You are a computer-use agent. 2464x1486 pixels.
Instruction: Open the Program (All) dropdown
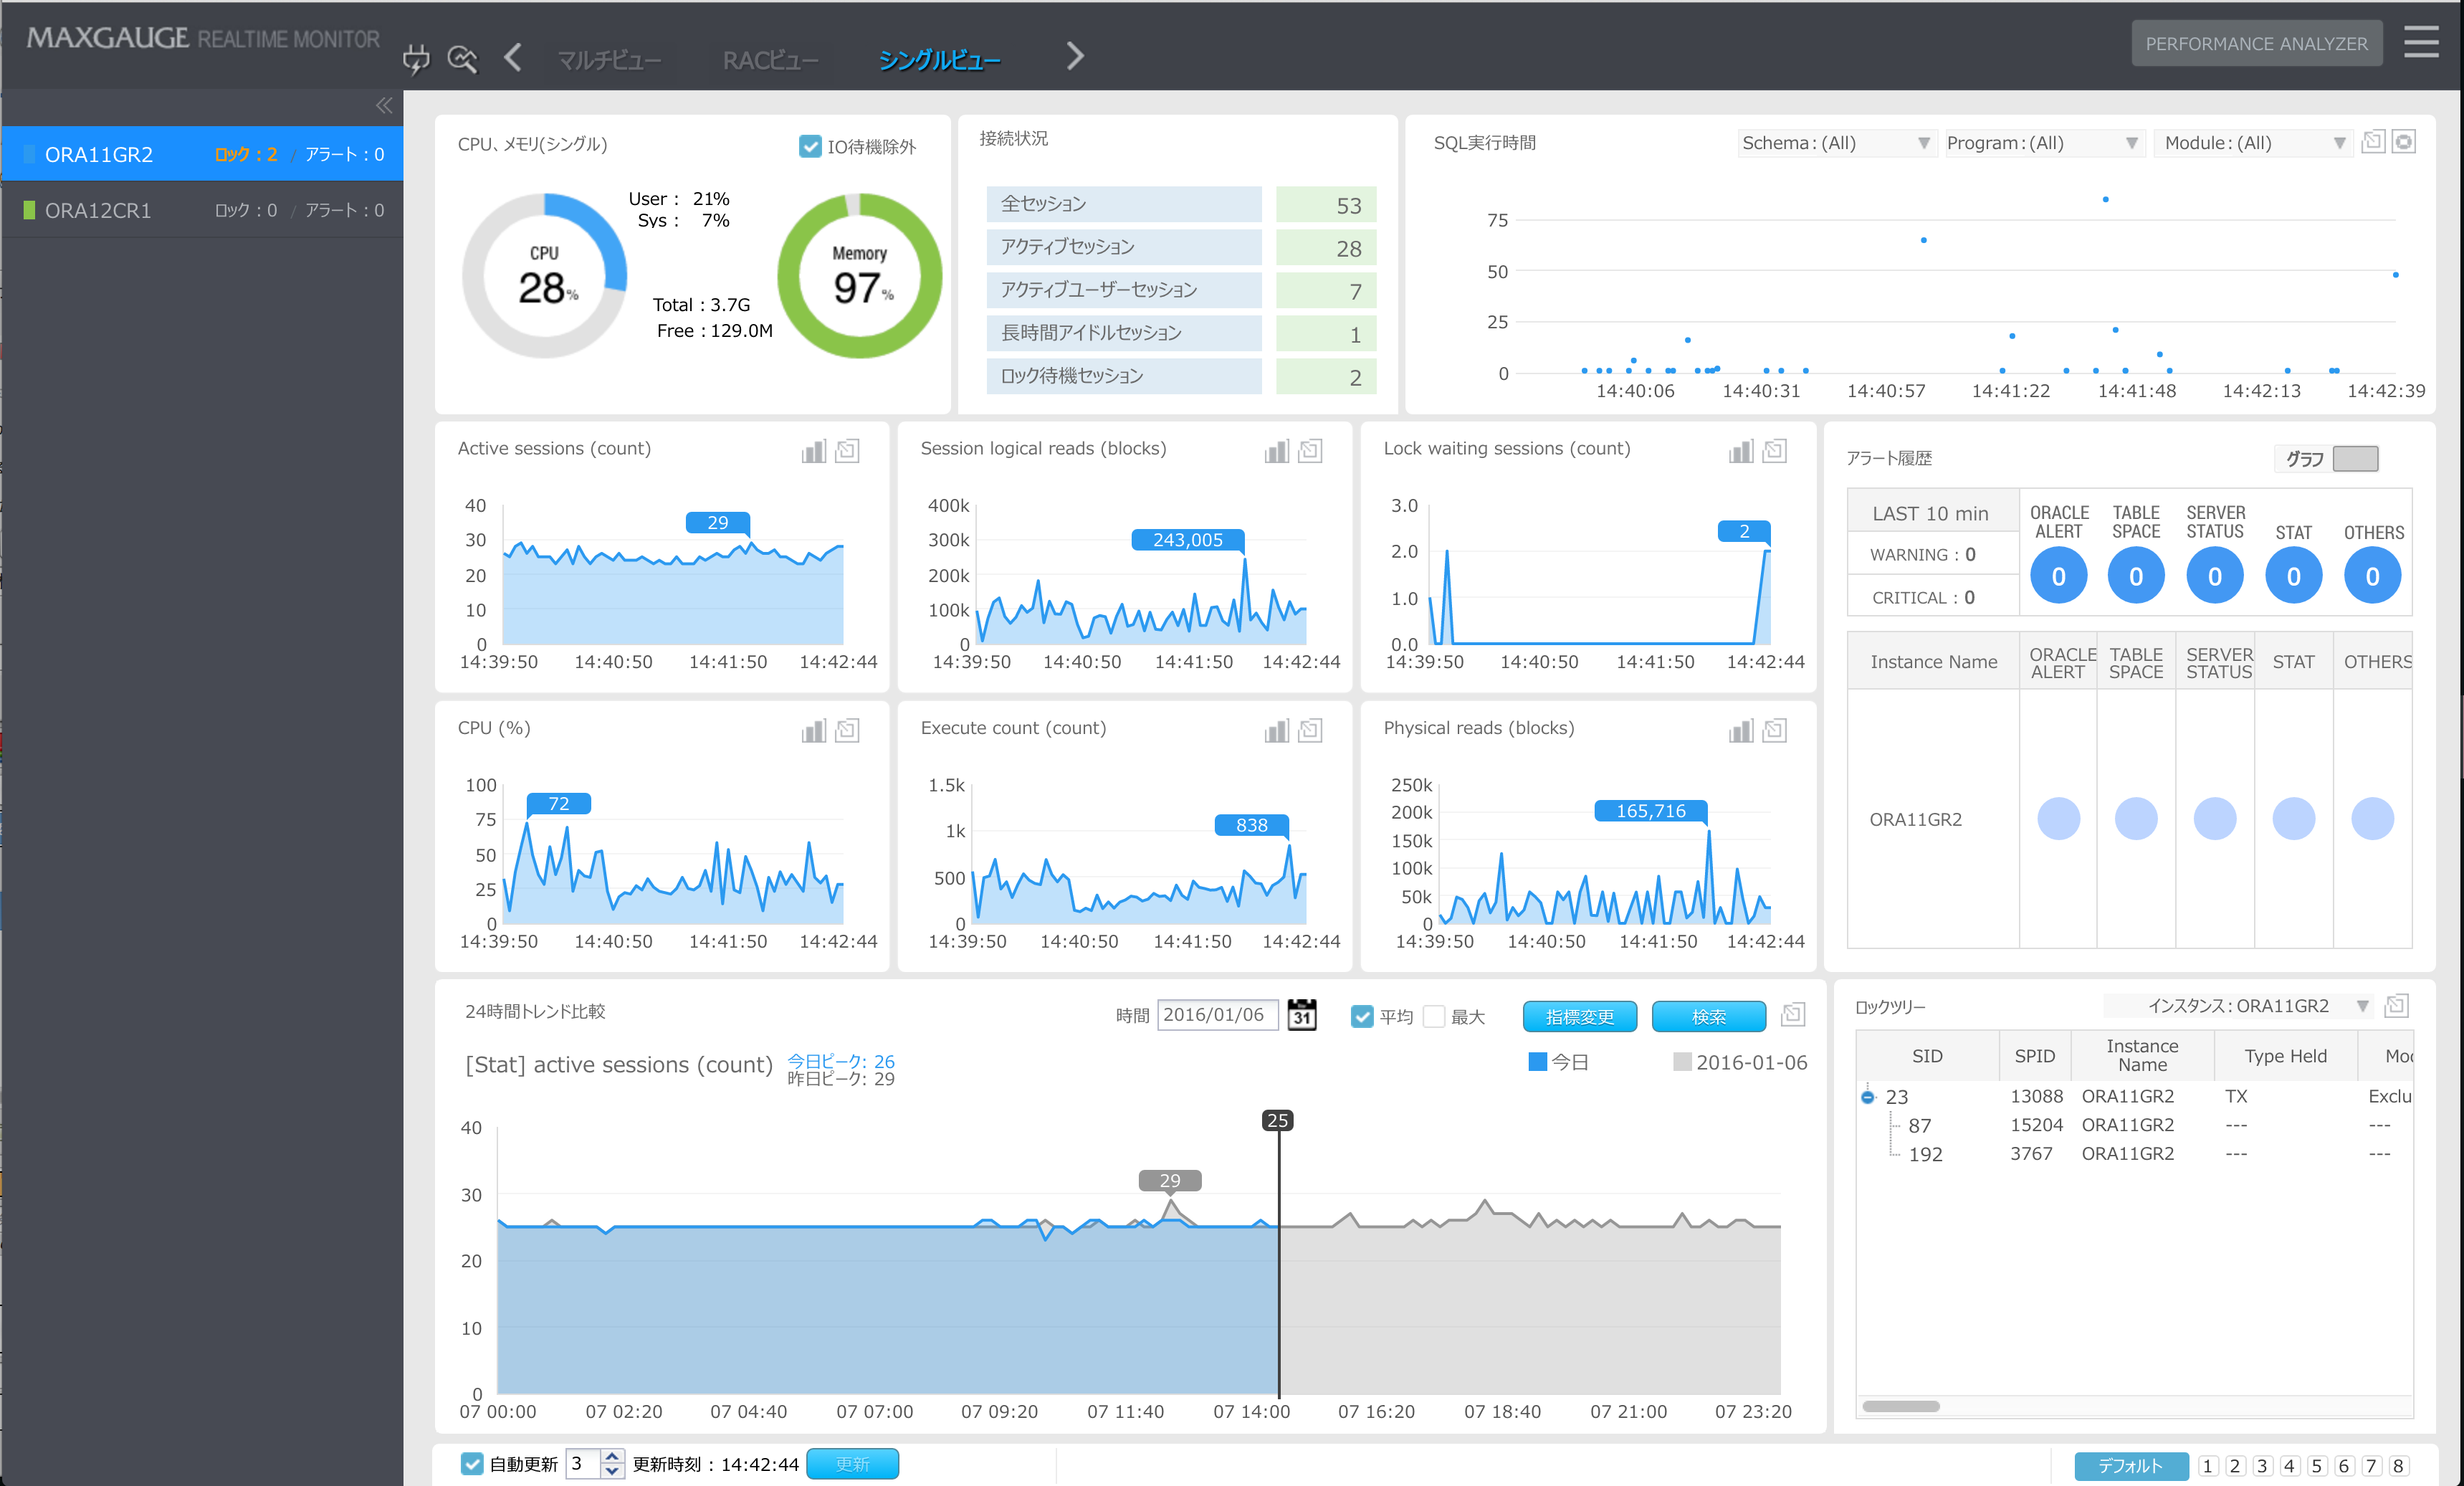coord(2044,143)
